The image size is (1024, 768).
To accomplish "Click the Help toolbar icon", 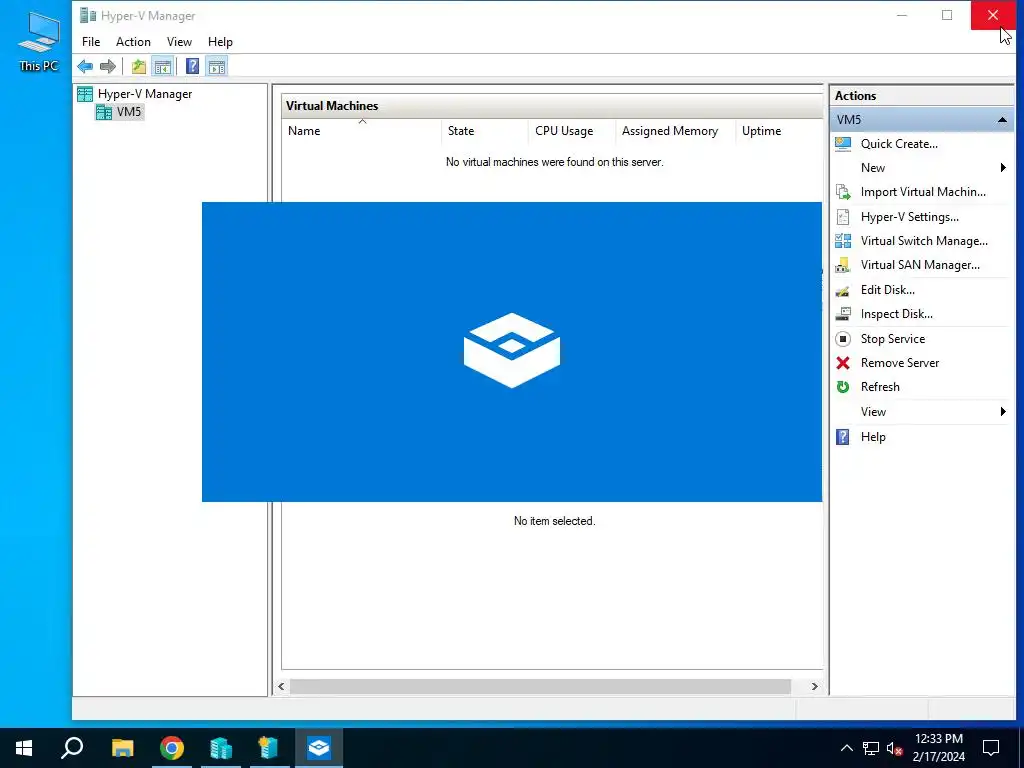I will pos(192,66).
